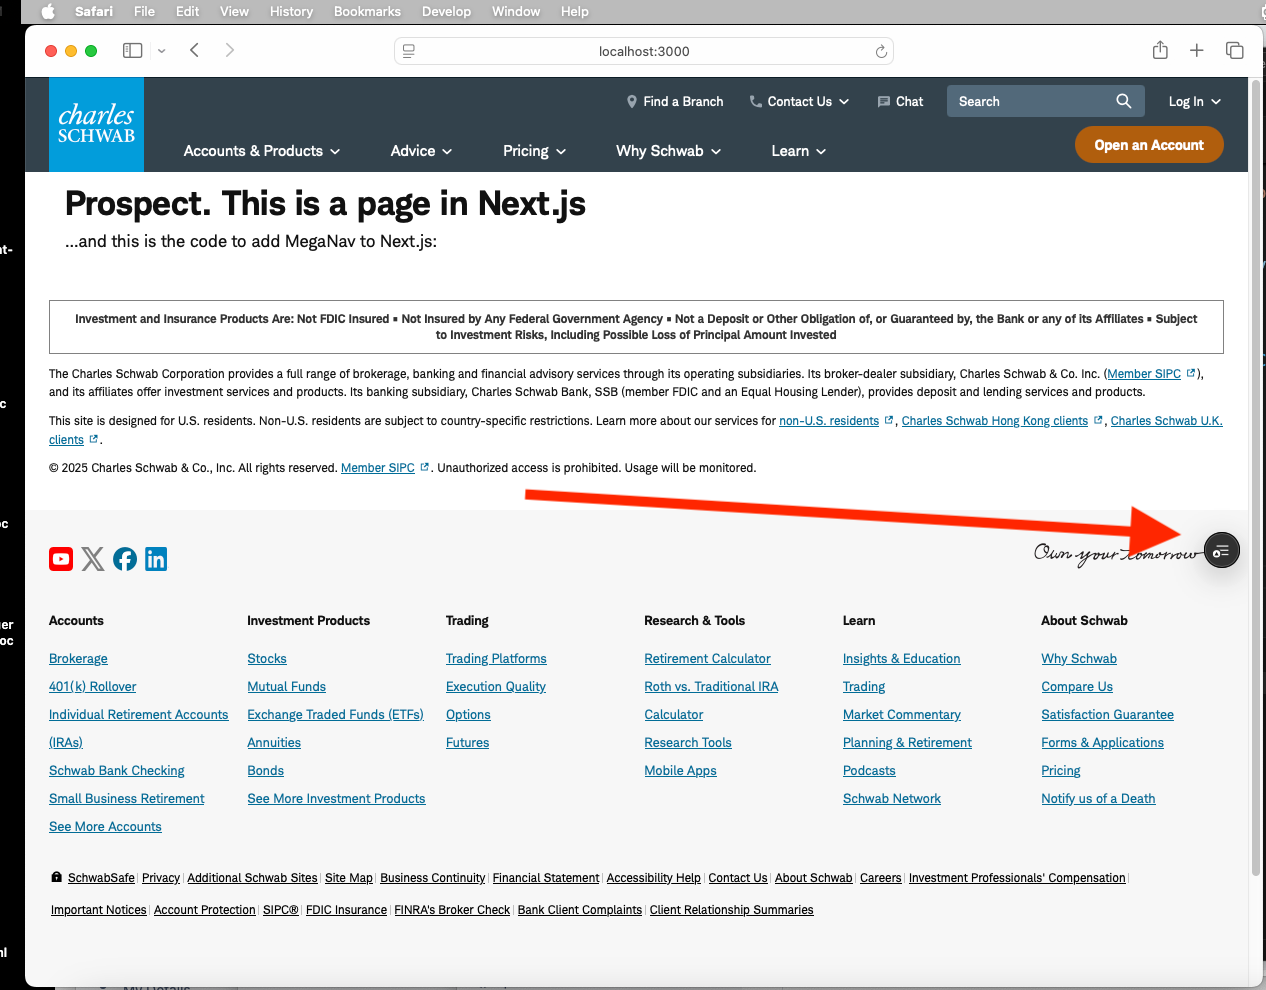Open the X (Twitter) social icon
Viewport: 1266px width, 990px height.
click(x=93, y=559)
